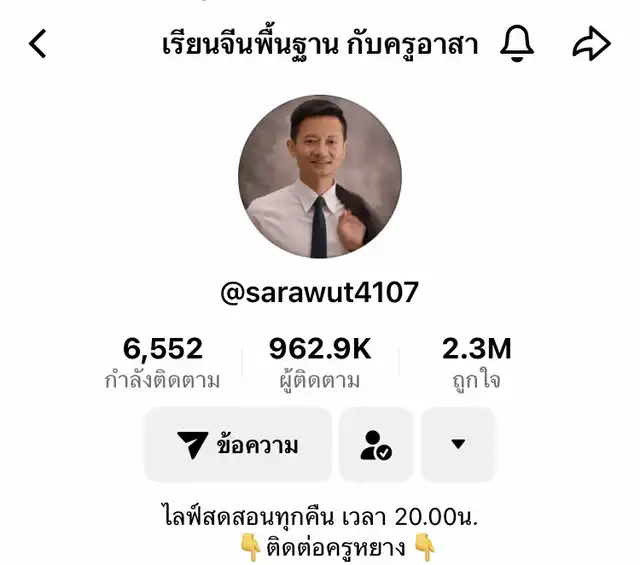The image size is (640, 565).
Task: Expand suggested accounts with the triangle arrow
Action: [x=458, y=445]
